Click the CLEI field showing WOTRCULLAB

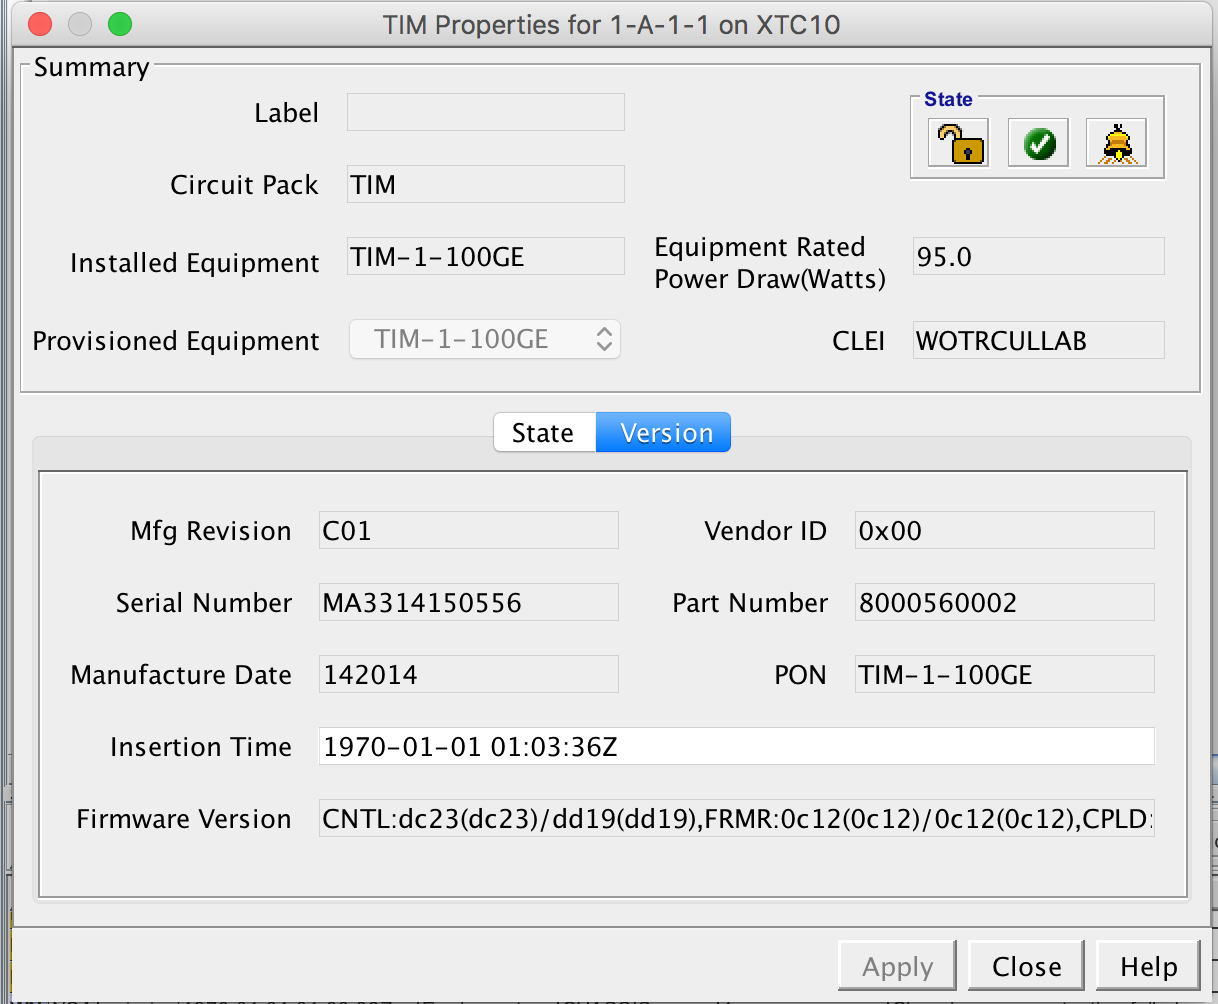tap(1038, 340)
